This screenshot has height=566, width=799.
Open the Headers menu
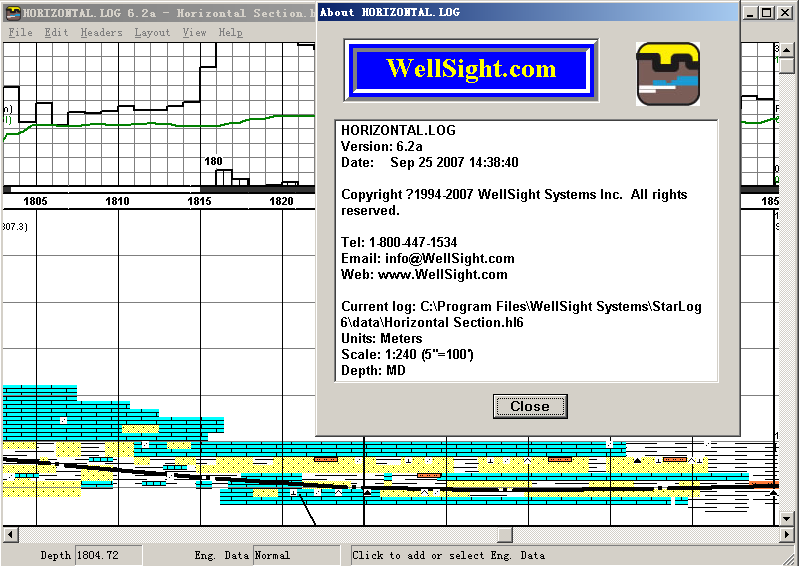coord(101,33)
